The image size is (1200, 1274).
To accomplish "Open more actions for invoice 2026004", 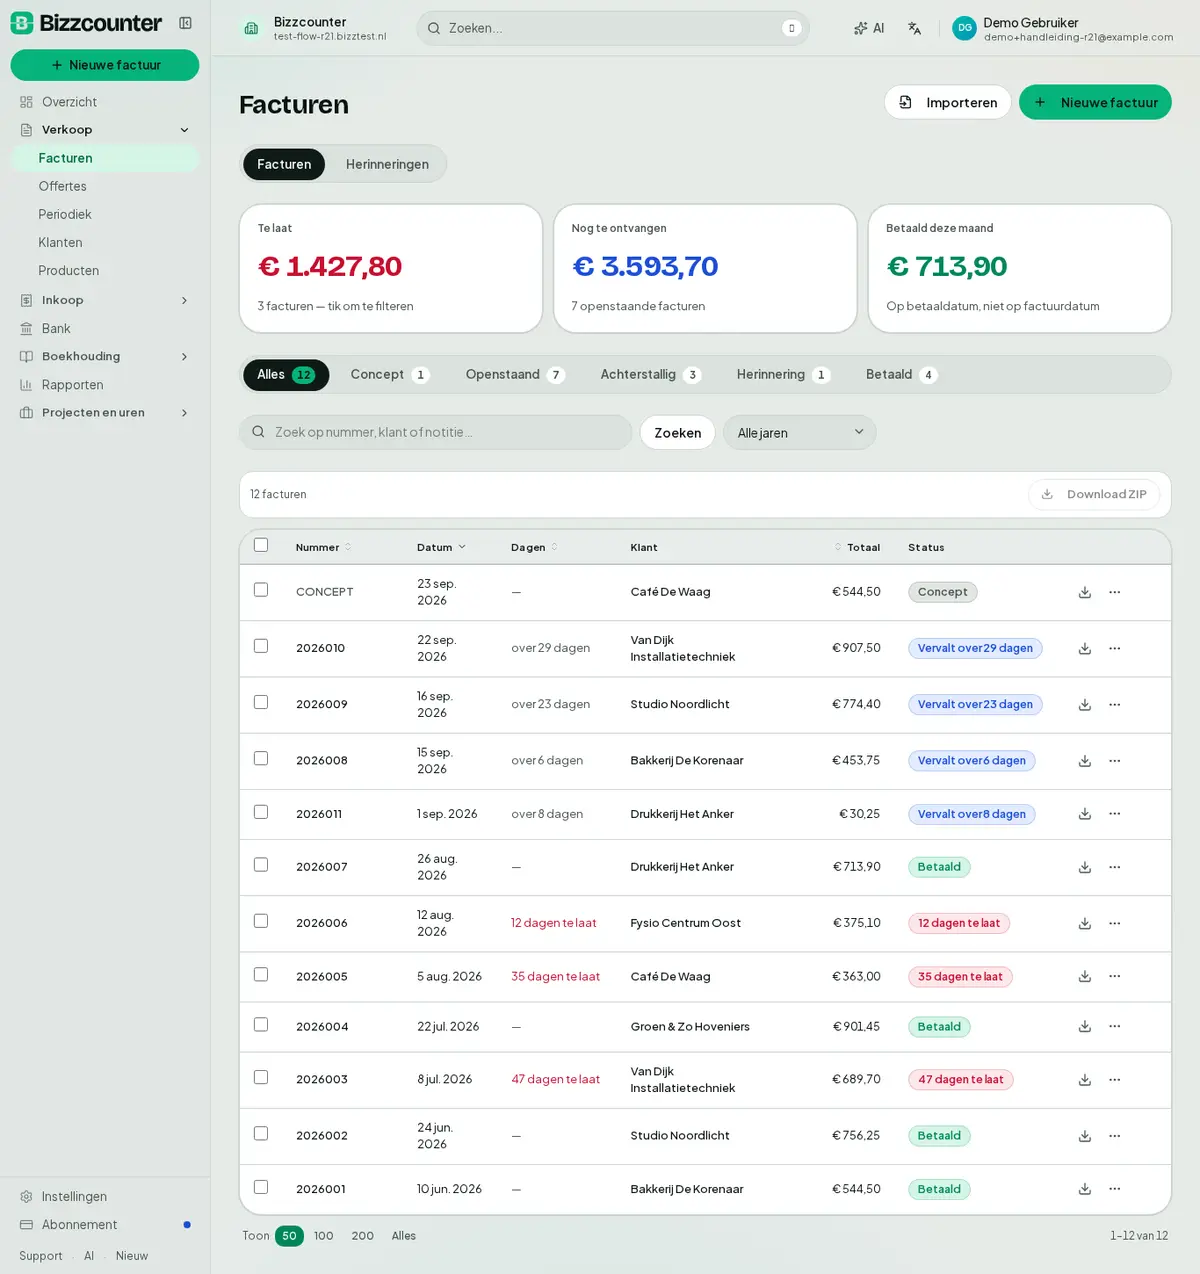I will (x=1115, y=1026).
